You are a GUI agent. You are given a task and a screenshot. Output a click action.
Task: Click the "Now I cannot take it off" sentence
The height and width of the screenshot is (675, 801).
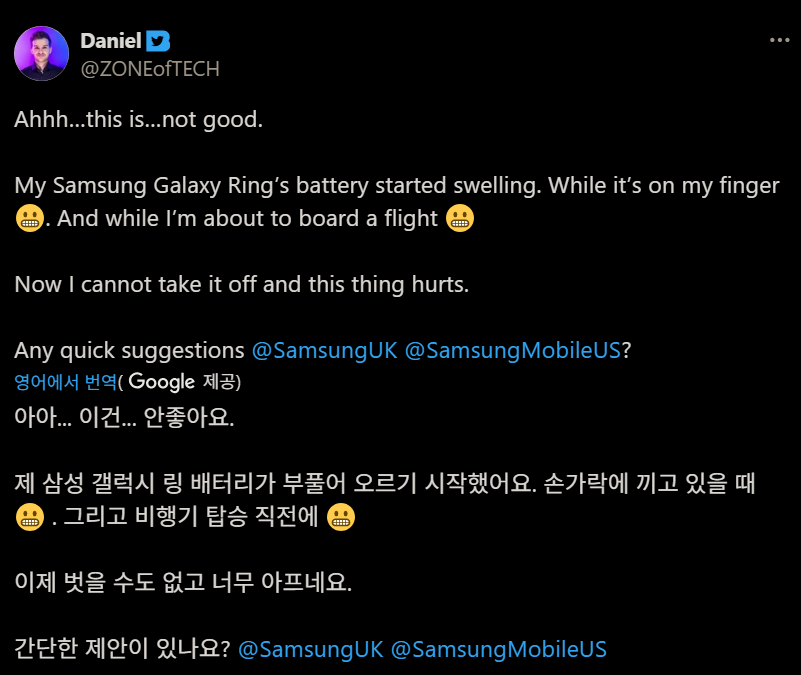coord(241,284)
